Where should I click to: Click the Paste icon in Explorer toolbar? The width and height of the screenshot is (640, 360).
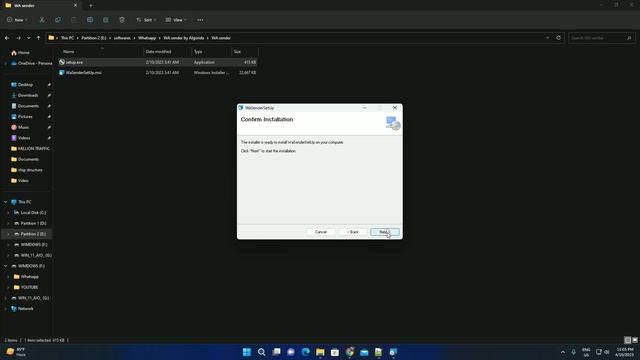click(73, 20)
